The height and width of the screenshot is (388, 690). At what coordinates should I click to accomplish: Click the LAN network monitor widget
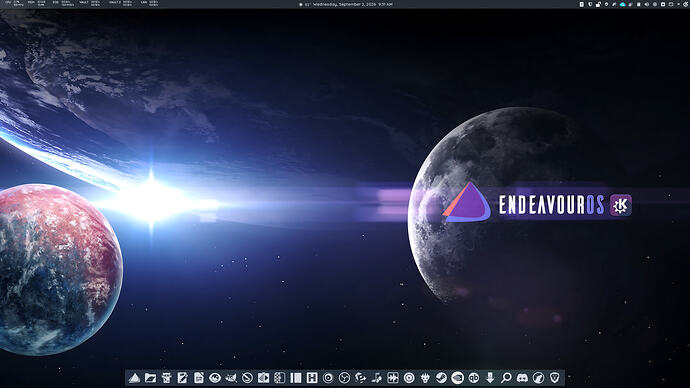150,3
